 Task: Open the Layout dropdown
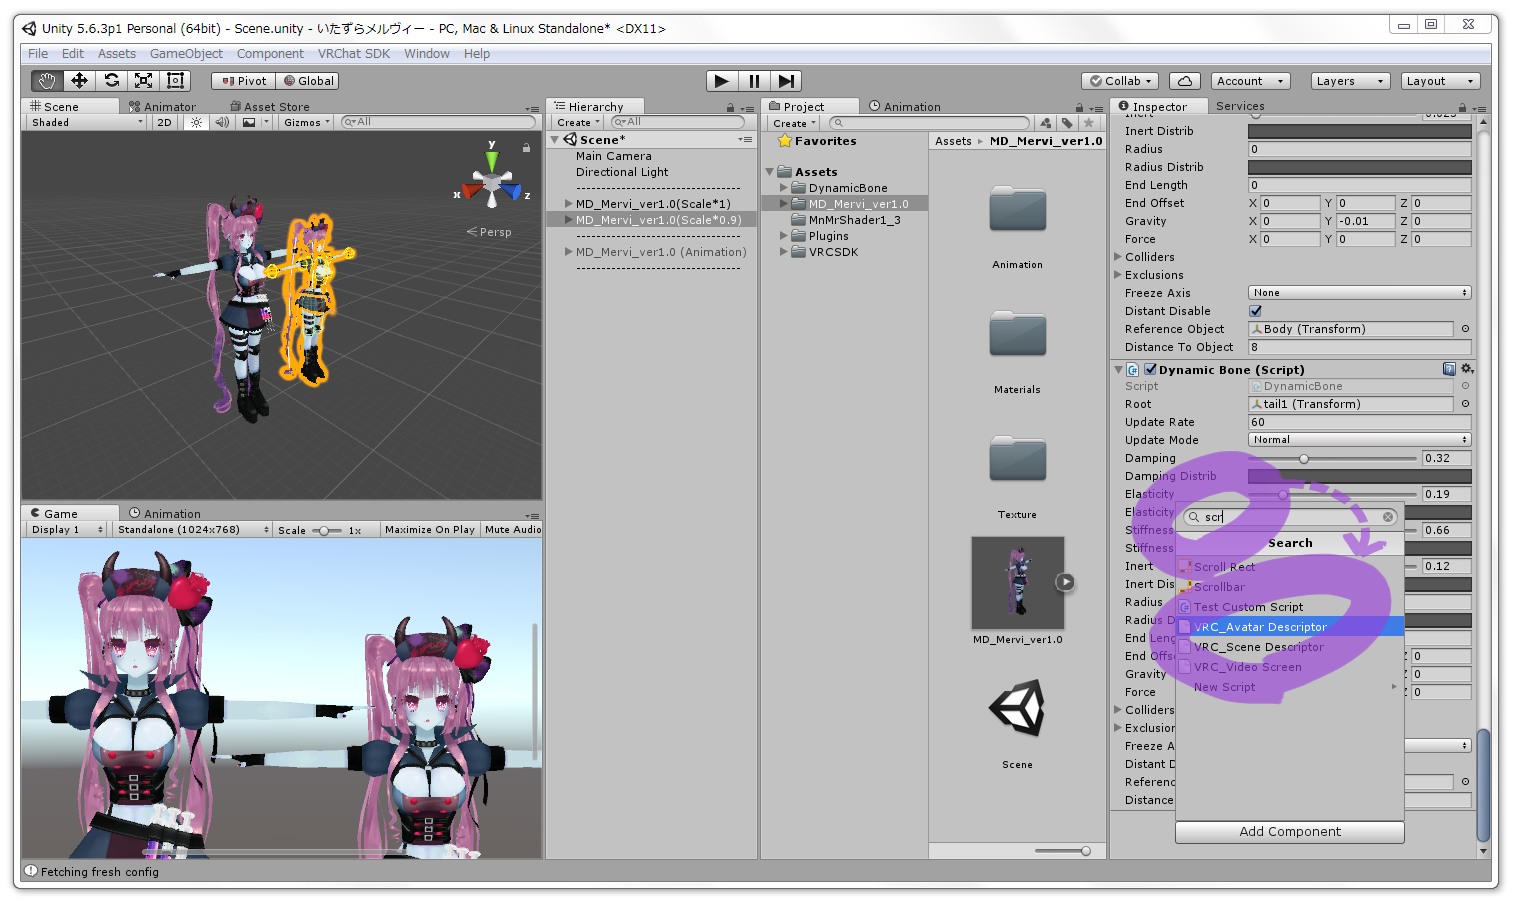coord(1439,81)
